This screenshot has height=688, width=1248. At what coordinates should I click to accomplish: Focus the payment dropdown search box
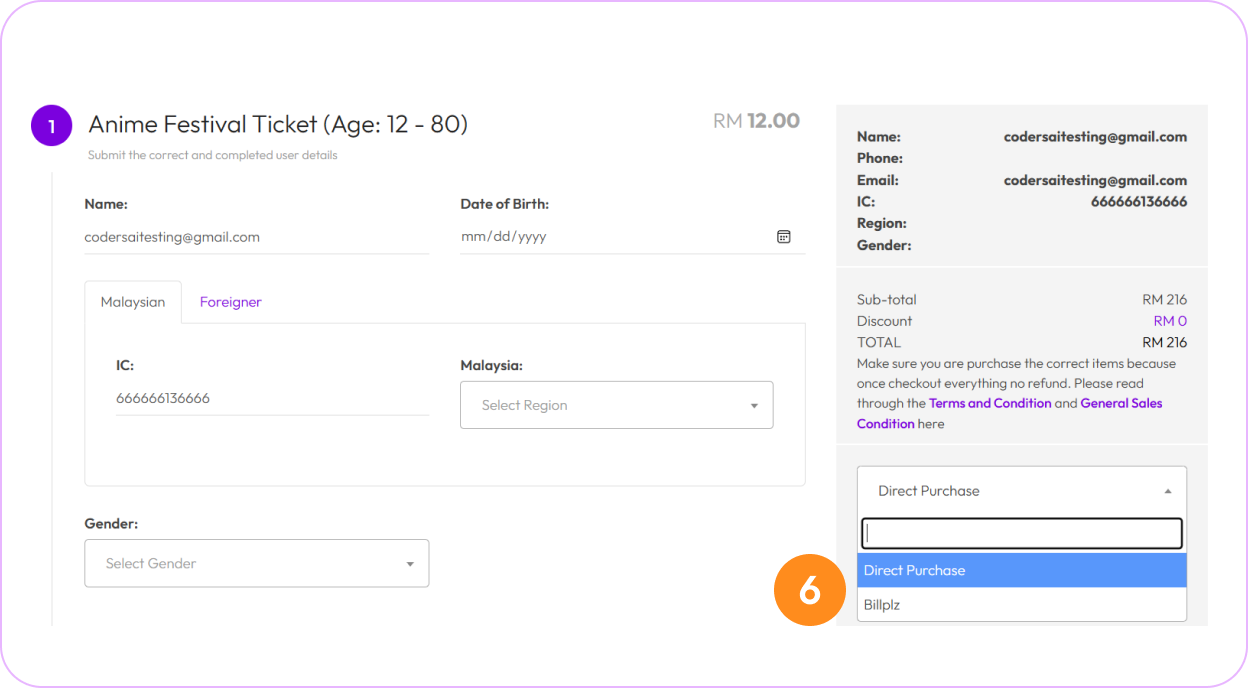1021,533
